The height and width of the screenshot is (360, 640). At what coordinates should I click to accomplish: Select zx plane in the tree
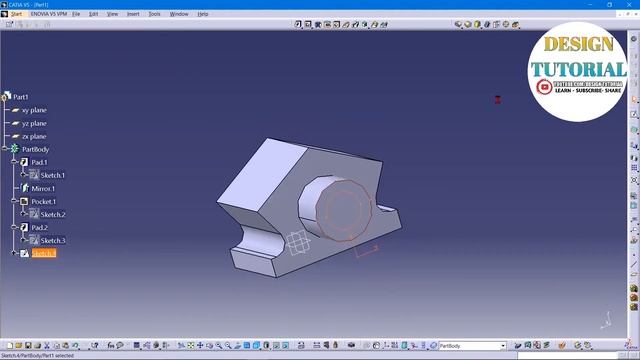pos(34,136)
